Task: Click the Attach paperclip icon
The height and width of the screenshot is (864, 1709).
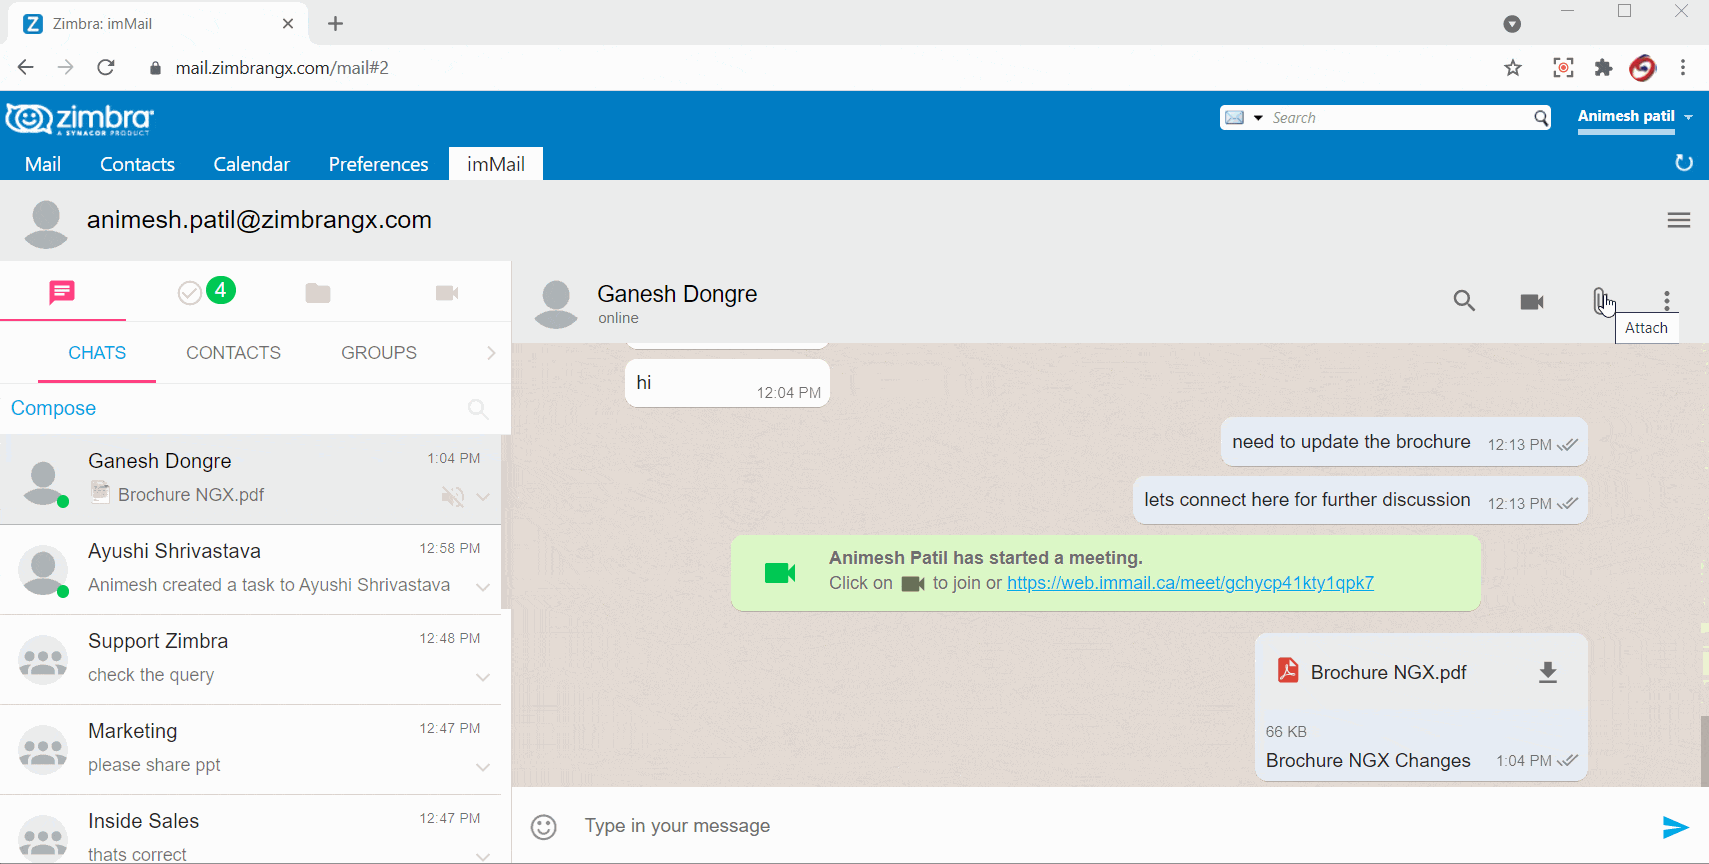Action: pos(1599,300)
